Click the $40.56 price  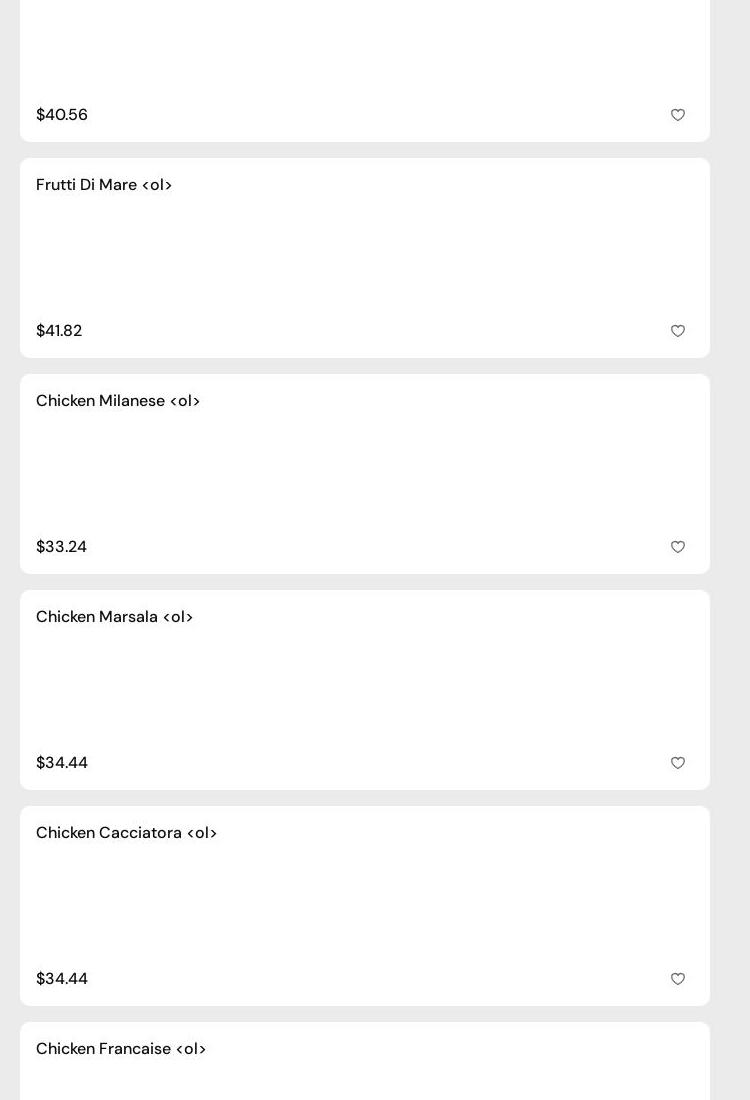62,115
